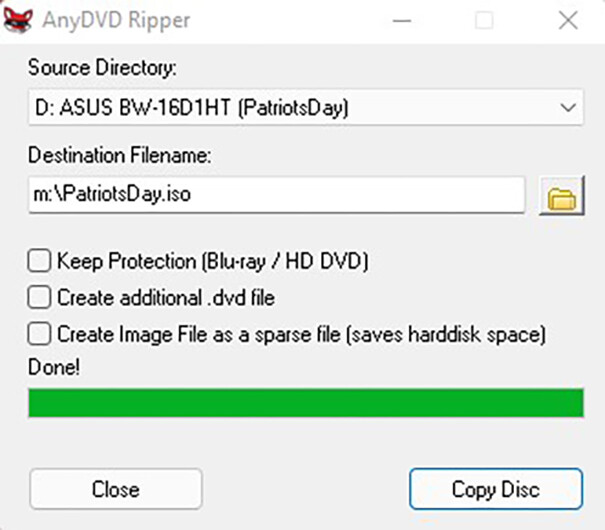Toggle the sparse image file checkbox
605x530 pixels.
39,334
